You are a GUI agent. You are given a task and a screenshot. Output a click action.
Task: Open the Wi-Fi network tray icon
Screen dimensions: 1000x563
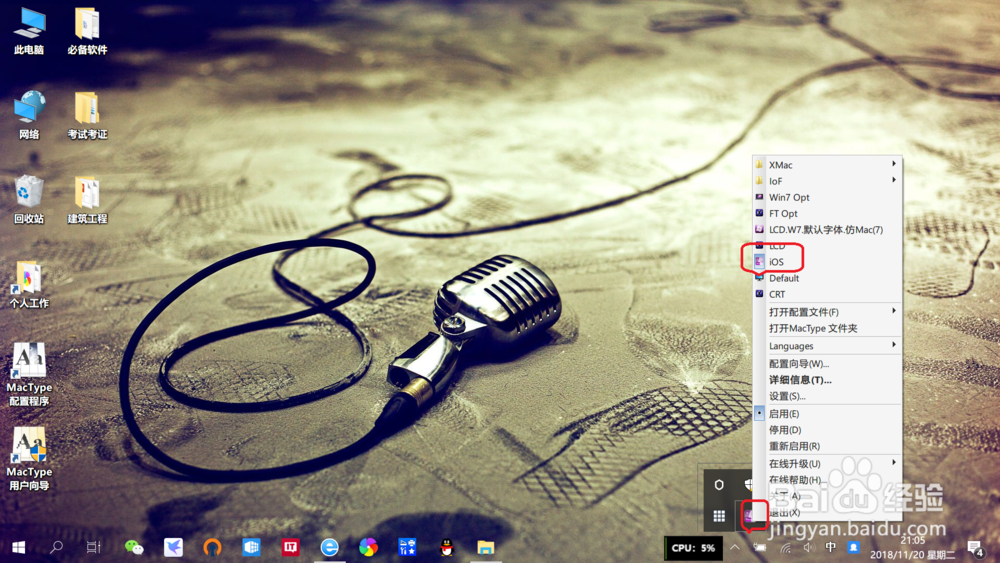[786, 548]
